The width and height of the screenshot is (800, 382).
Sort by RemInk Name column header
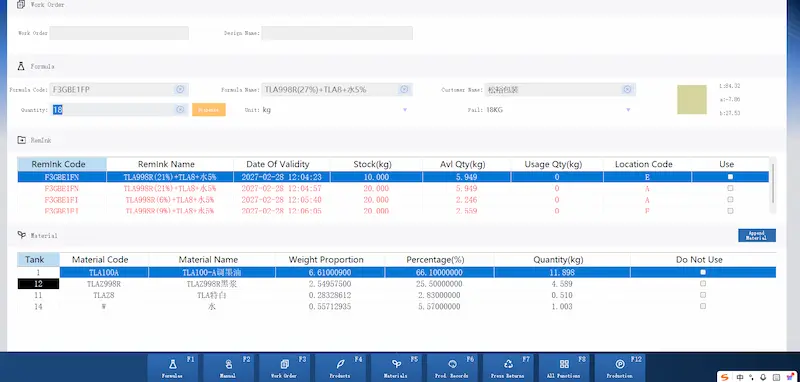click(169, 164)
